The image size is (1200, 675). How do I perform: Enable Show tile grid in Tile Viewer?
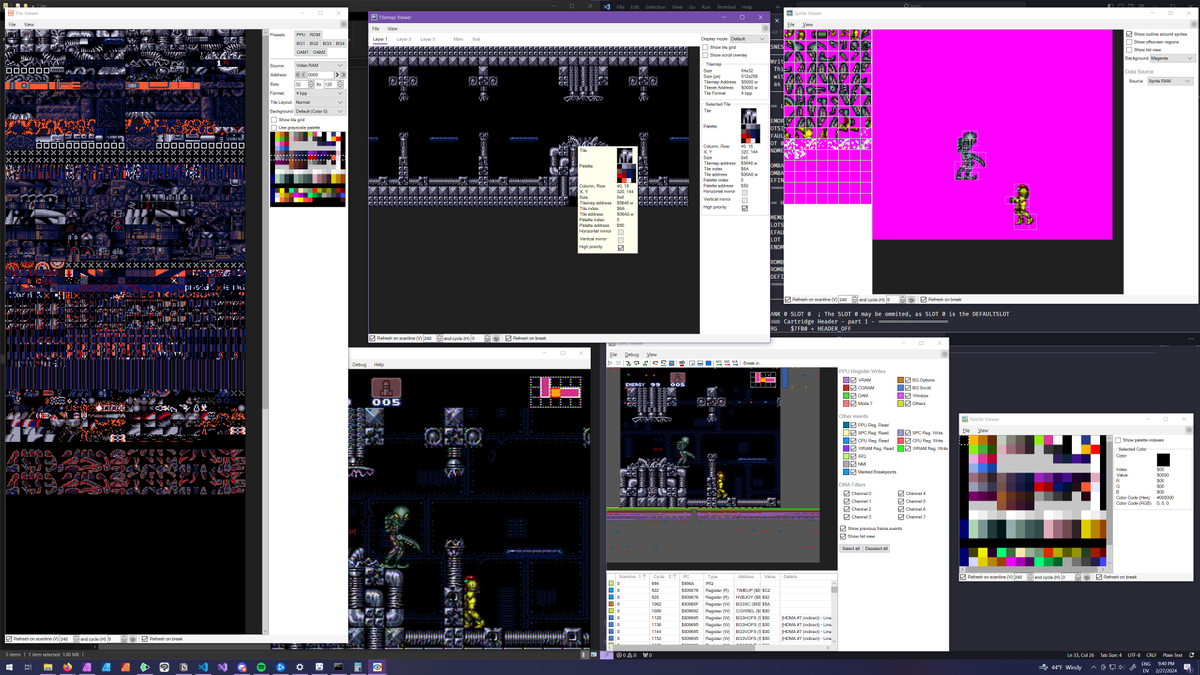click(x=274, y=120)
